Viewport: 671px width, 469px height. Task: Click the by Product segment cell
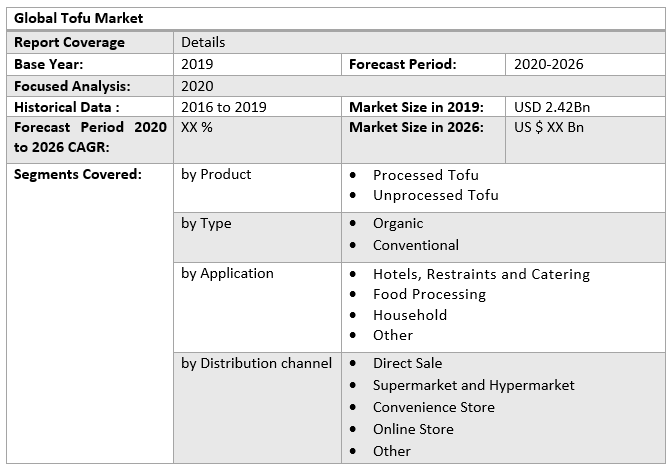click(x=216, y=174)
